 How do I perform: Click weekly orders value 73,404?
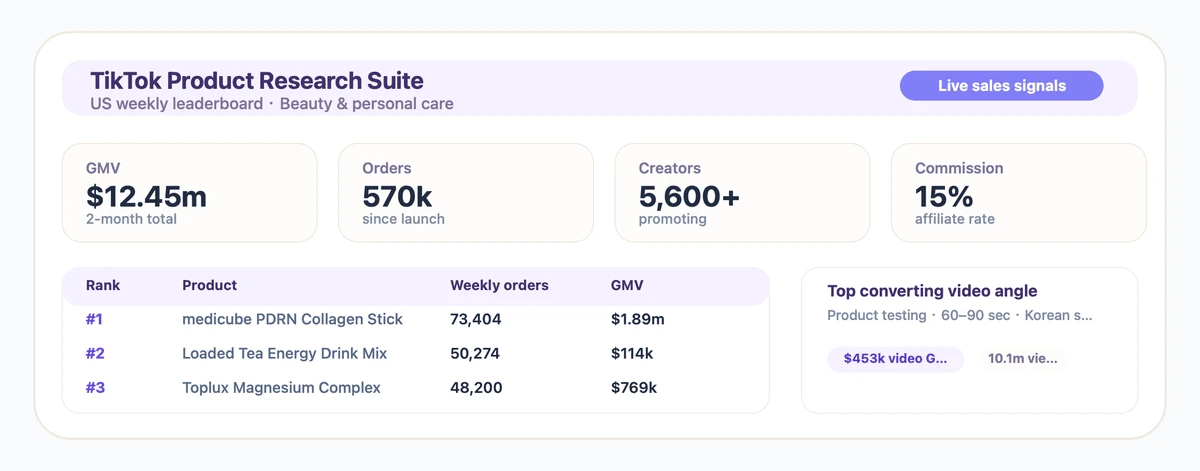point(476,319)
